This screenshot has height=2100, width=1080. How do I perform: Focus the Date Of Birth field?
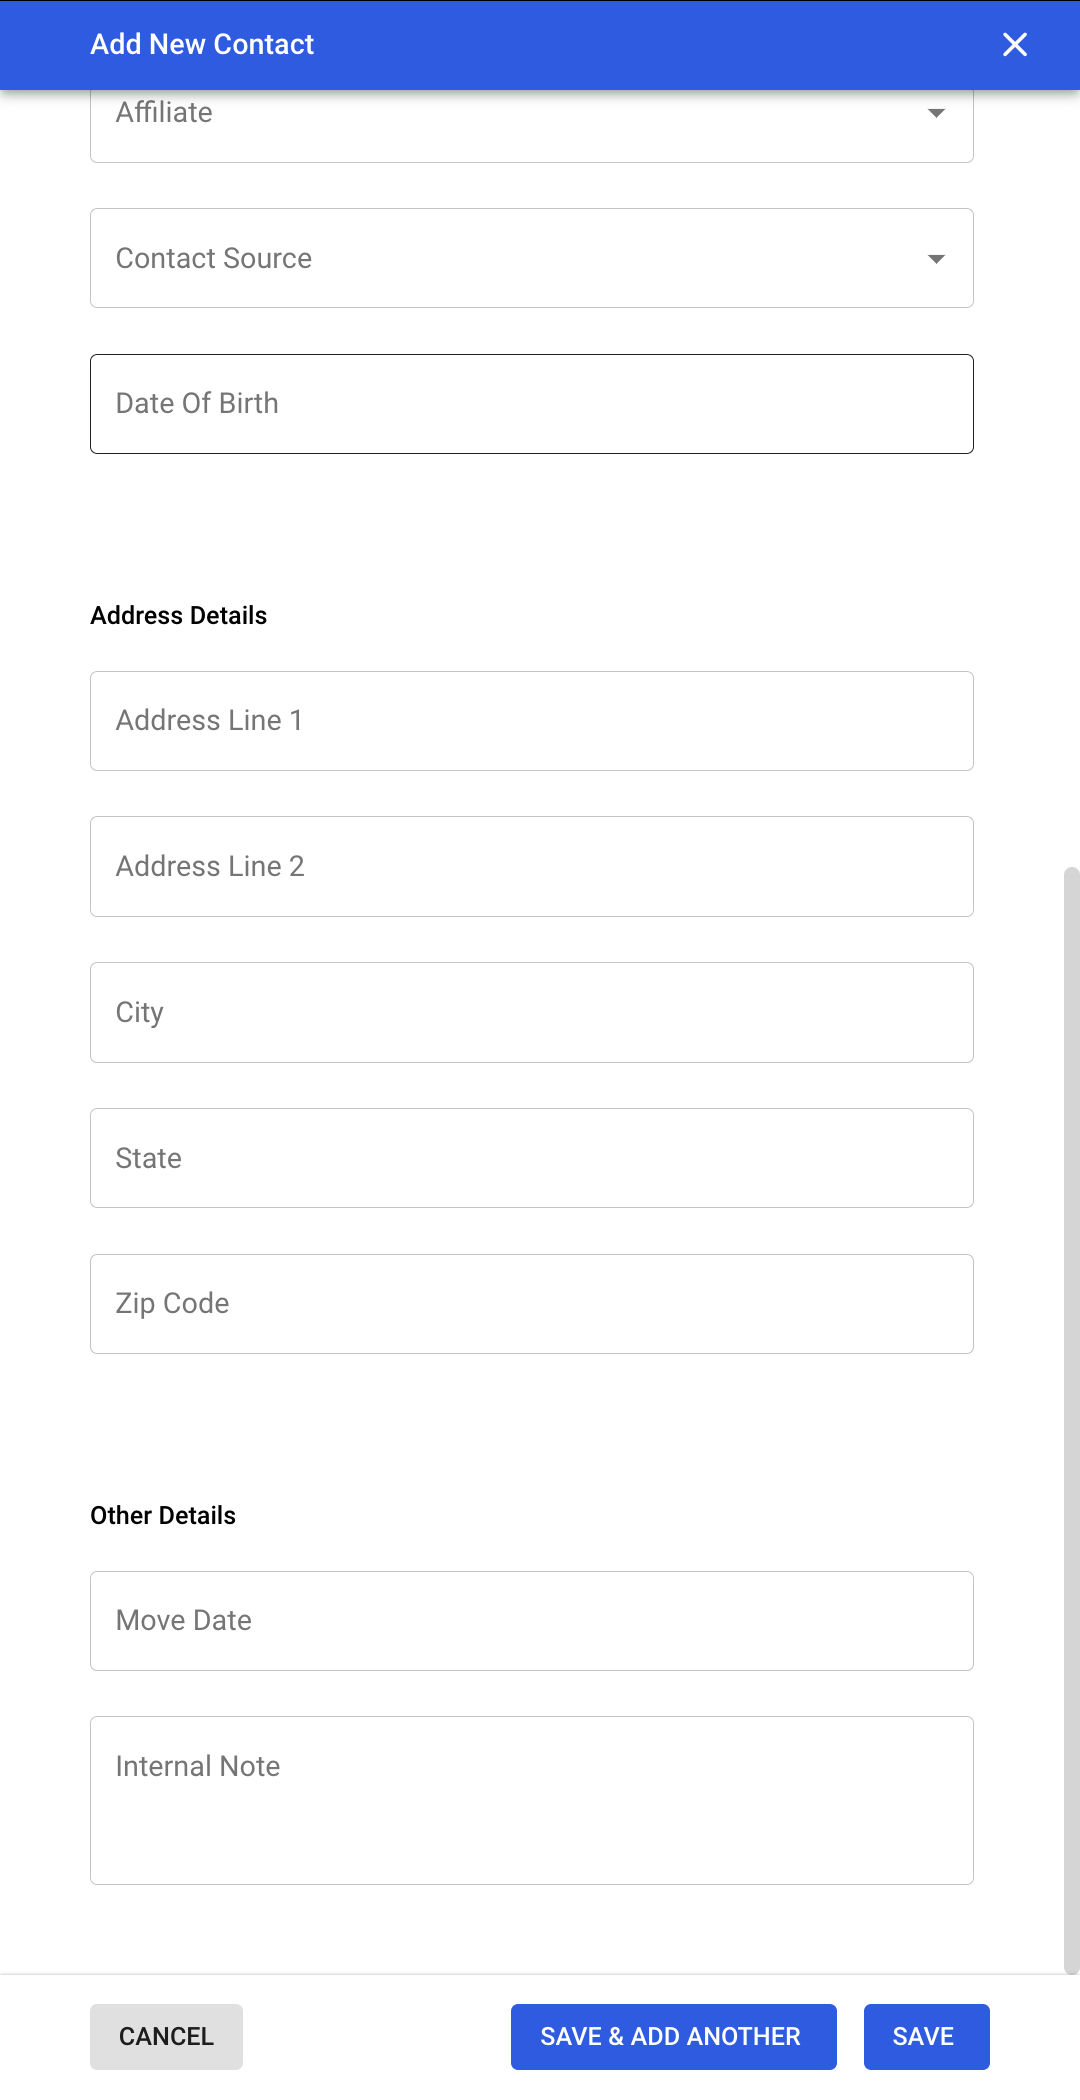pyautogui.click(x=531, y=404)
